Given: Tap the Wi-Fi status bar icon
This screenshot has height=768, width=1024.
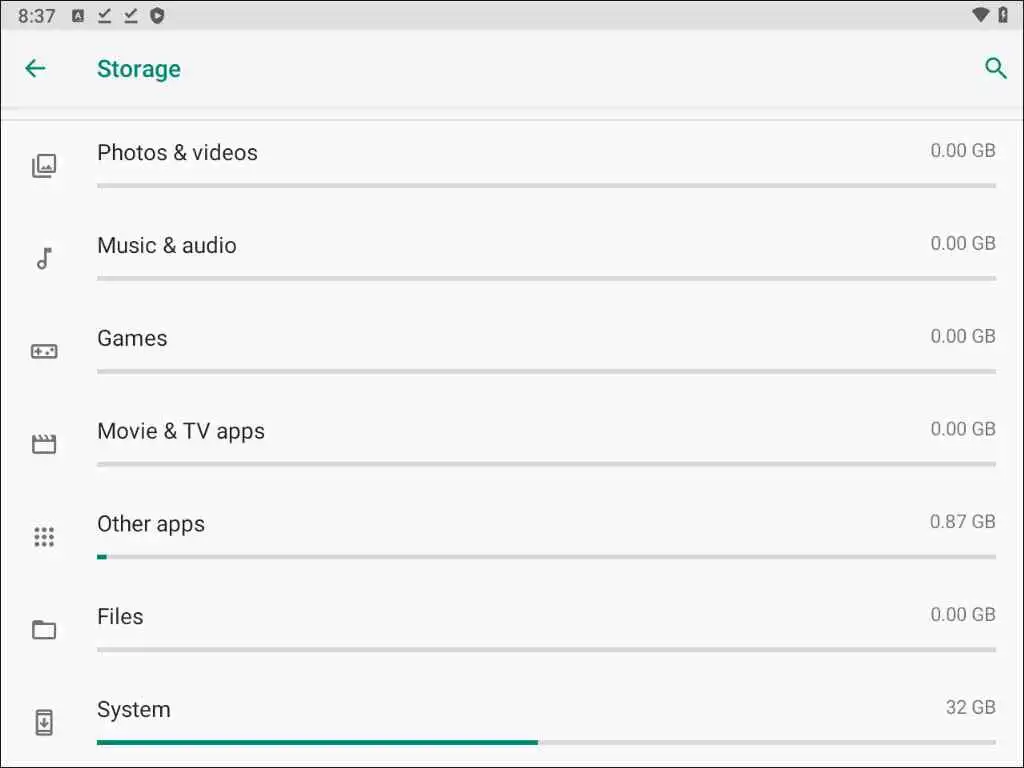Looking at the screenshot, I should [x=980, y=16].
